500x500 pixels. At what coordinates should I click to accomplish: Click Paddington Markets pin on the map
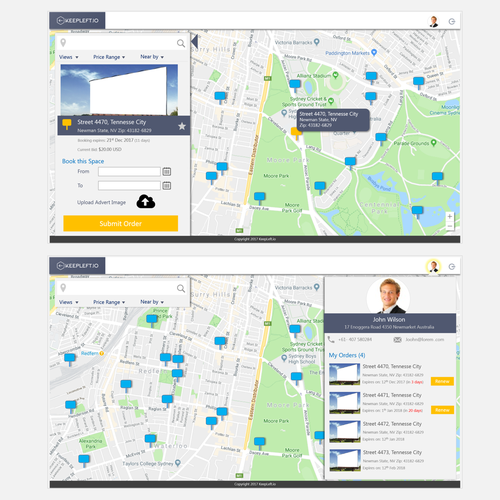pos(374,52)
